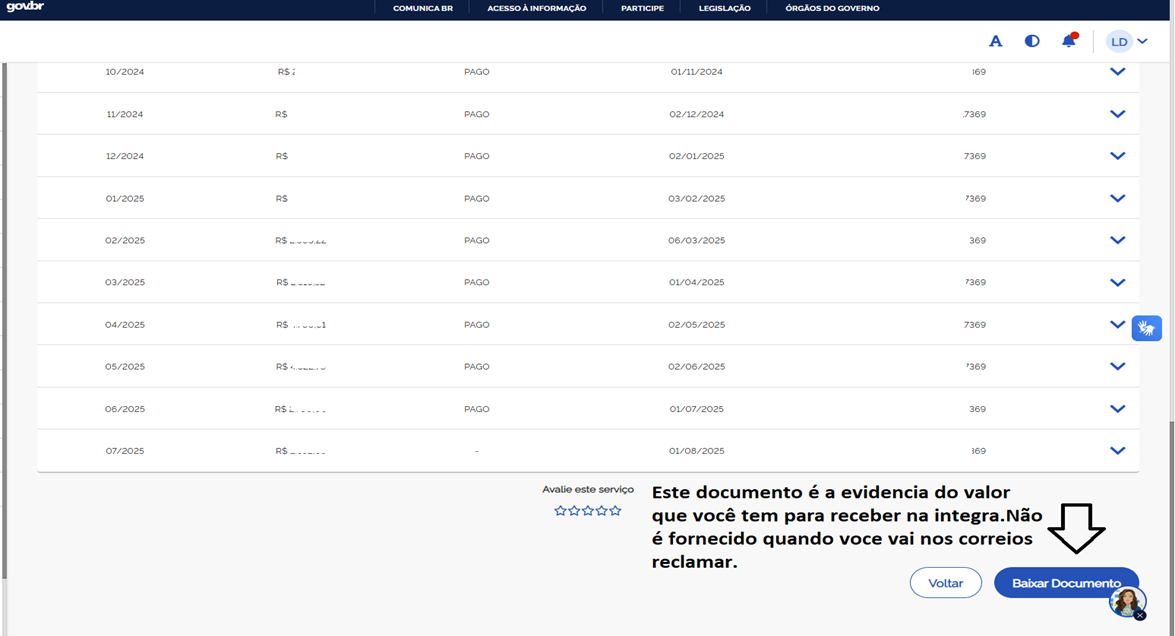Close the virtual assistant chat bubble

coord(1140,616)
